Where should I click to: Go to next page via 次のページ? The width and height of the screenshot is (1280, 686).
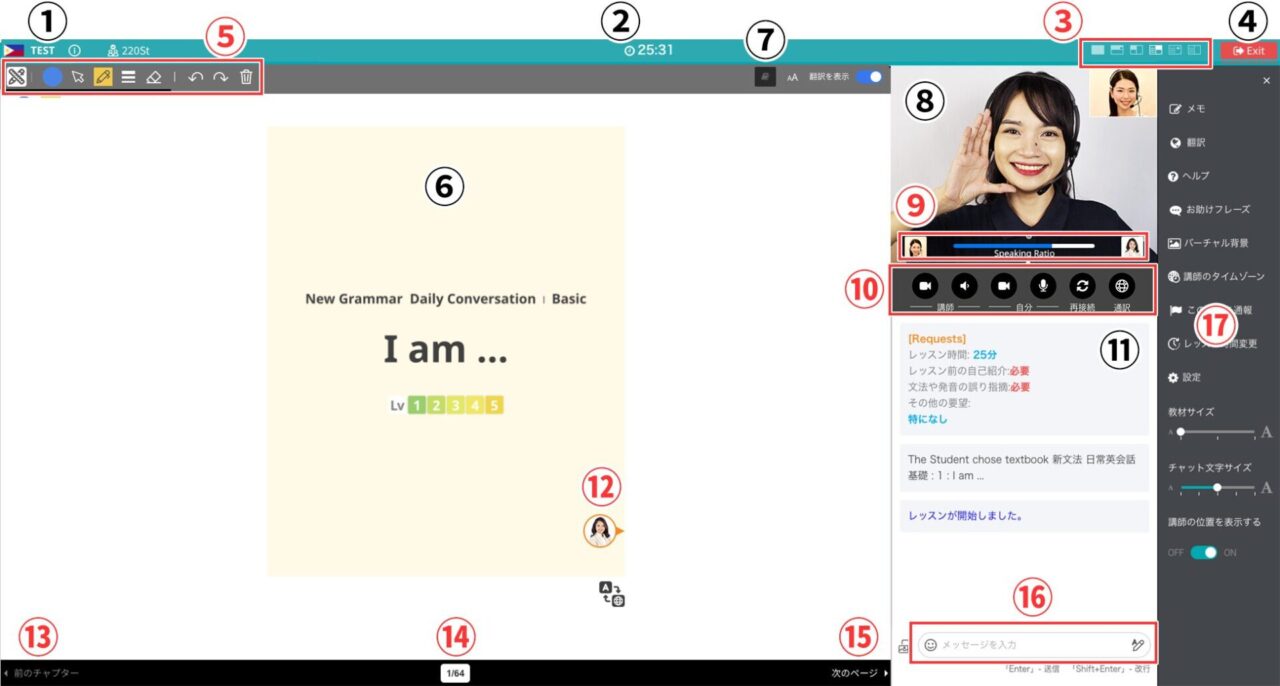[x=860, y=673]
